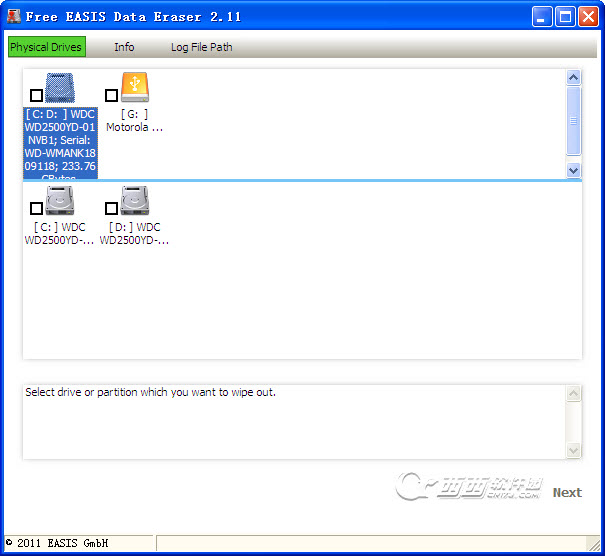Select the '[ G: ] Motorola ...' label

pyautogui.click(x=134, y=120)
